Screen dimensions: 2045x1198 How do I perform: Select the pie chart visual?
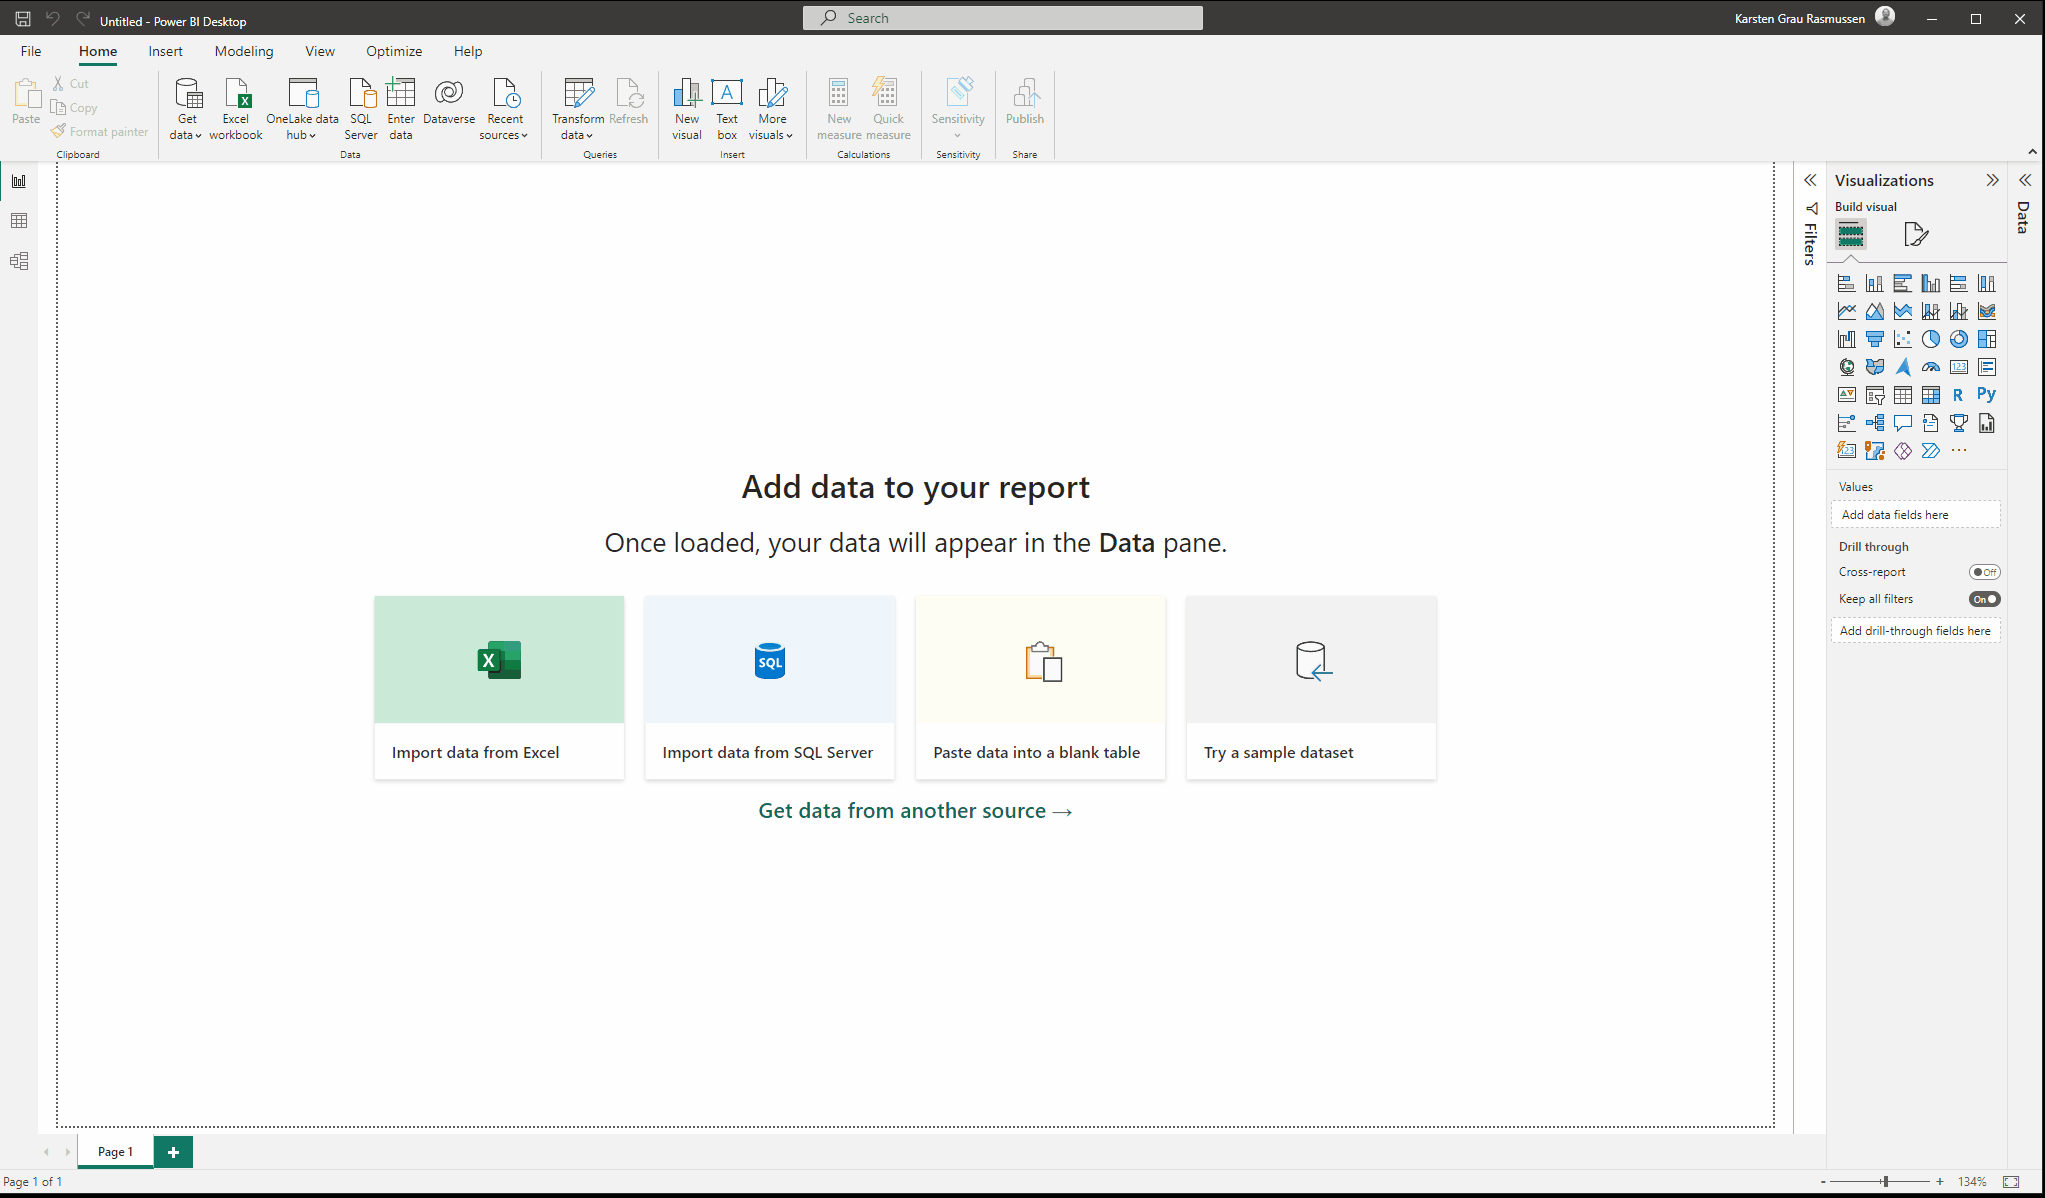(1931, 340)
